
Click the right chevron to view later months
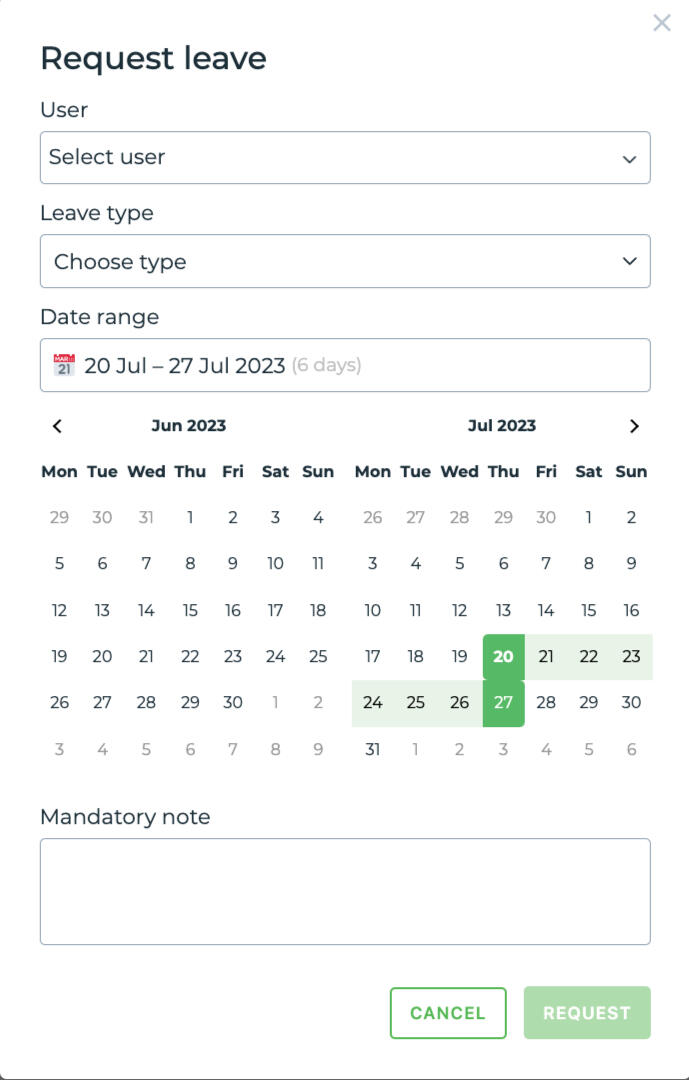633,425
